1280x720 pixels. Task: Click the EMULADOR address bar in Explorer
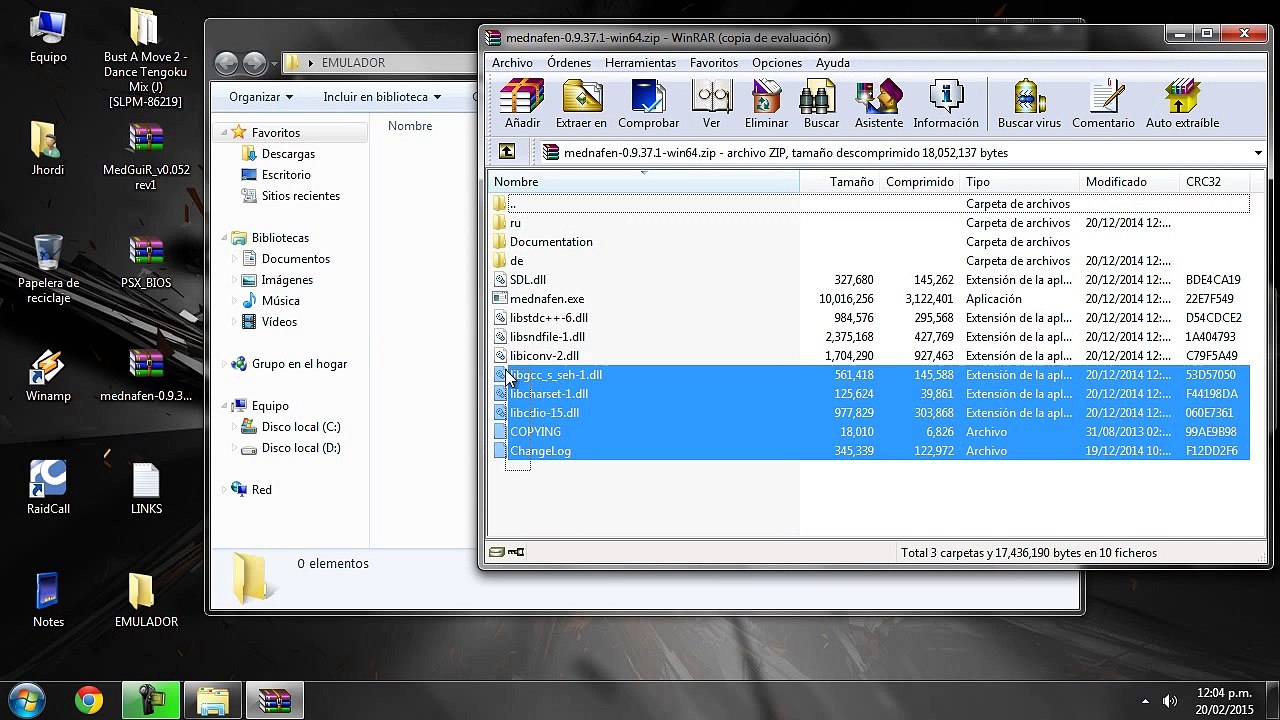tap(380, 63)
